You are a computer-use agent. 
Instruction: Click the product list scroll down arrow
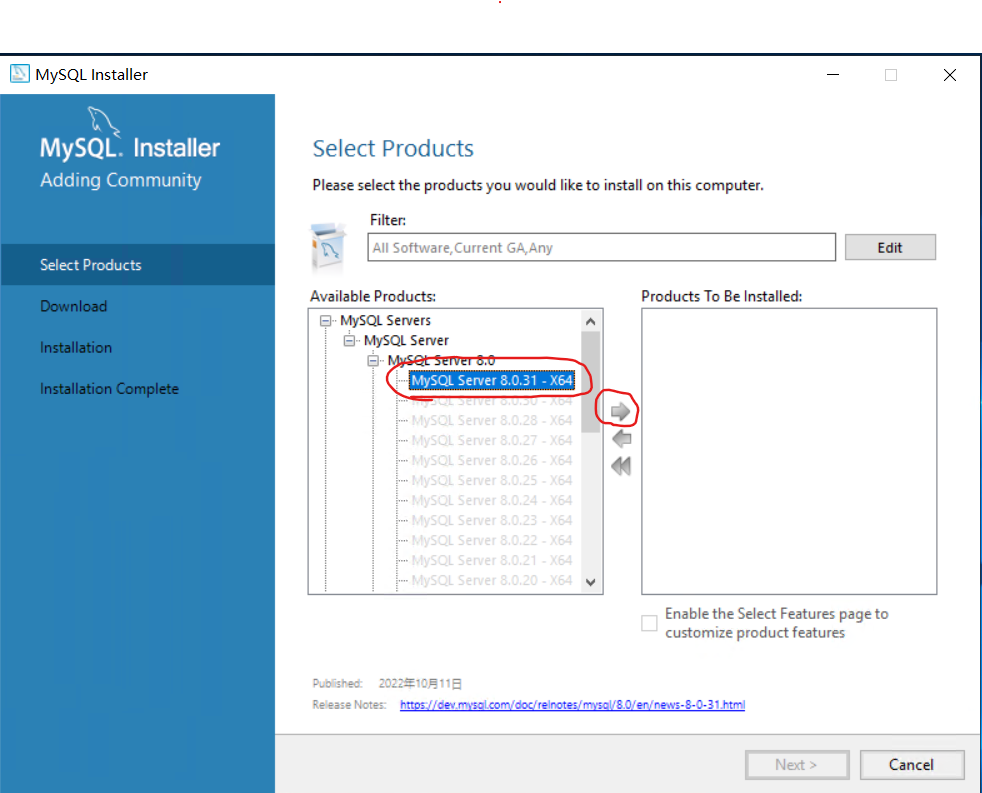pyautogui.click(x=590, y=582)
